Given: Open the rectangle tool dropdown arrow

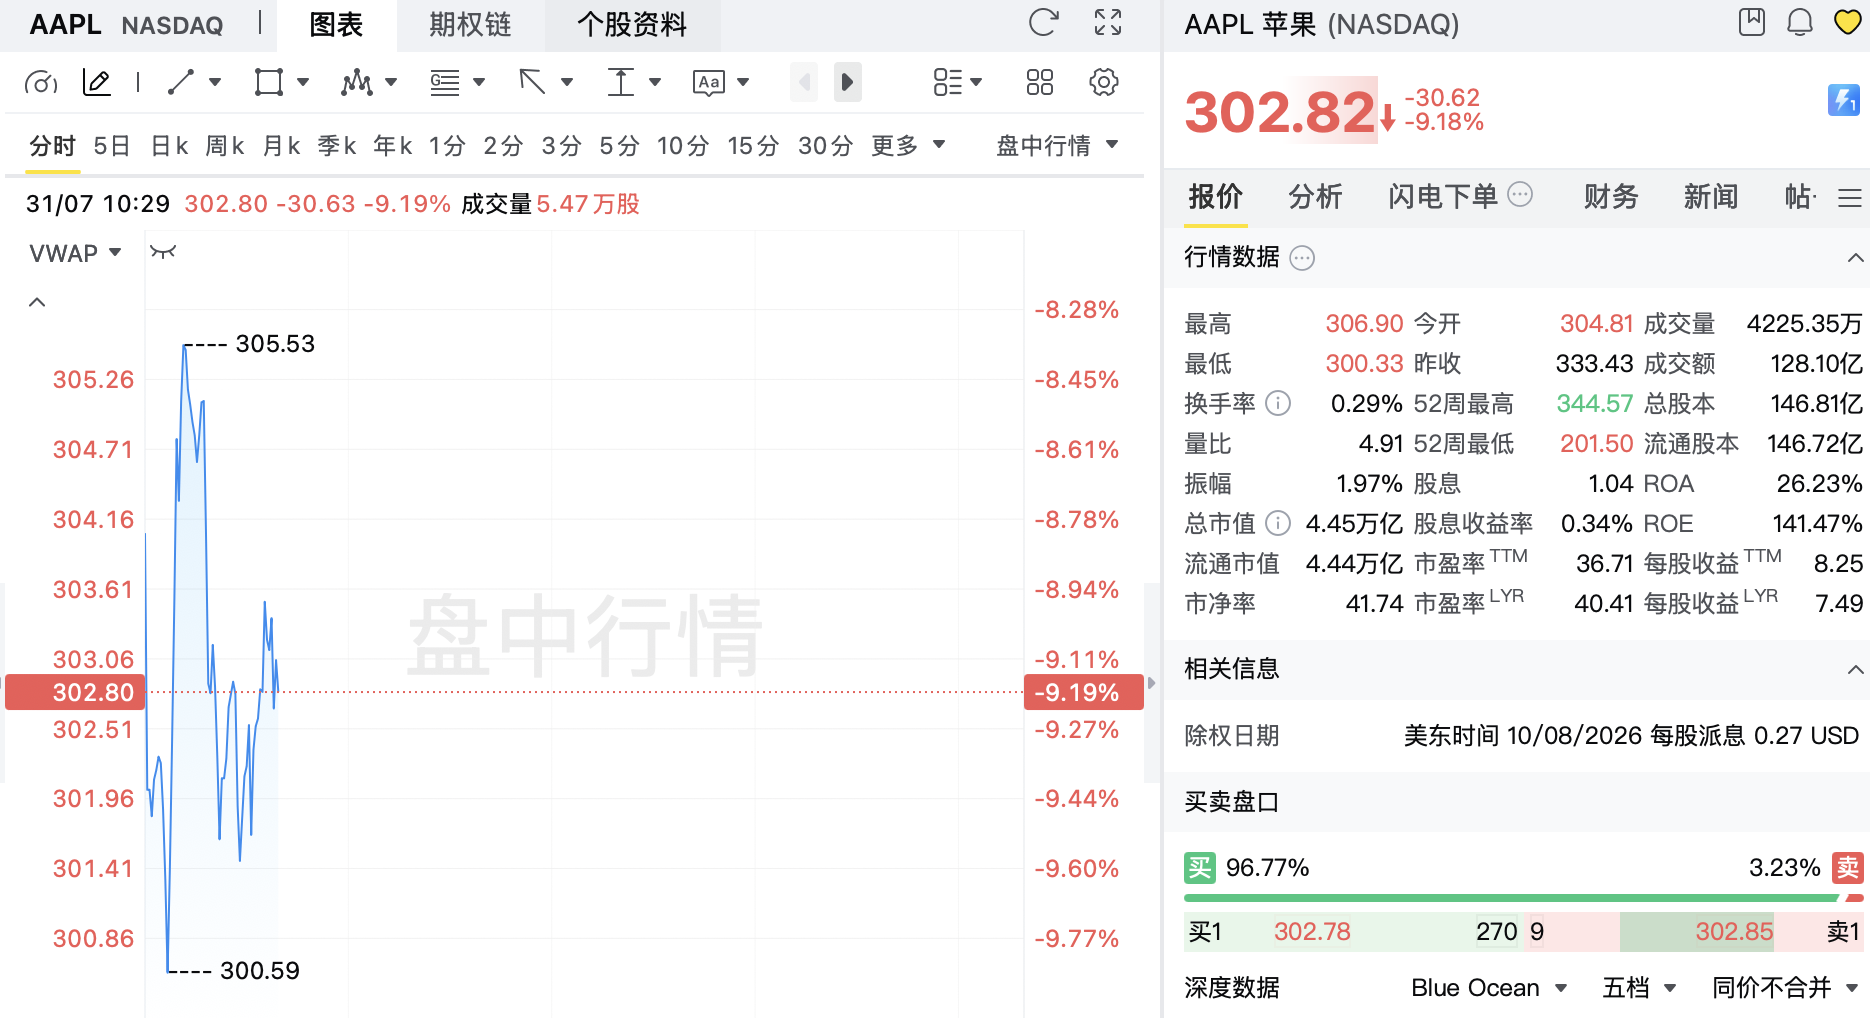Looking at the screenshot, I should pos(303,82).
